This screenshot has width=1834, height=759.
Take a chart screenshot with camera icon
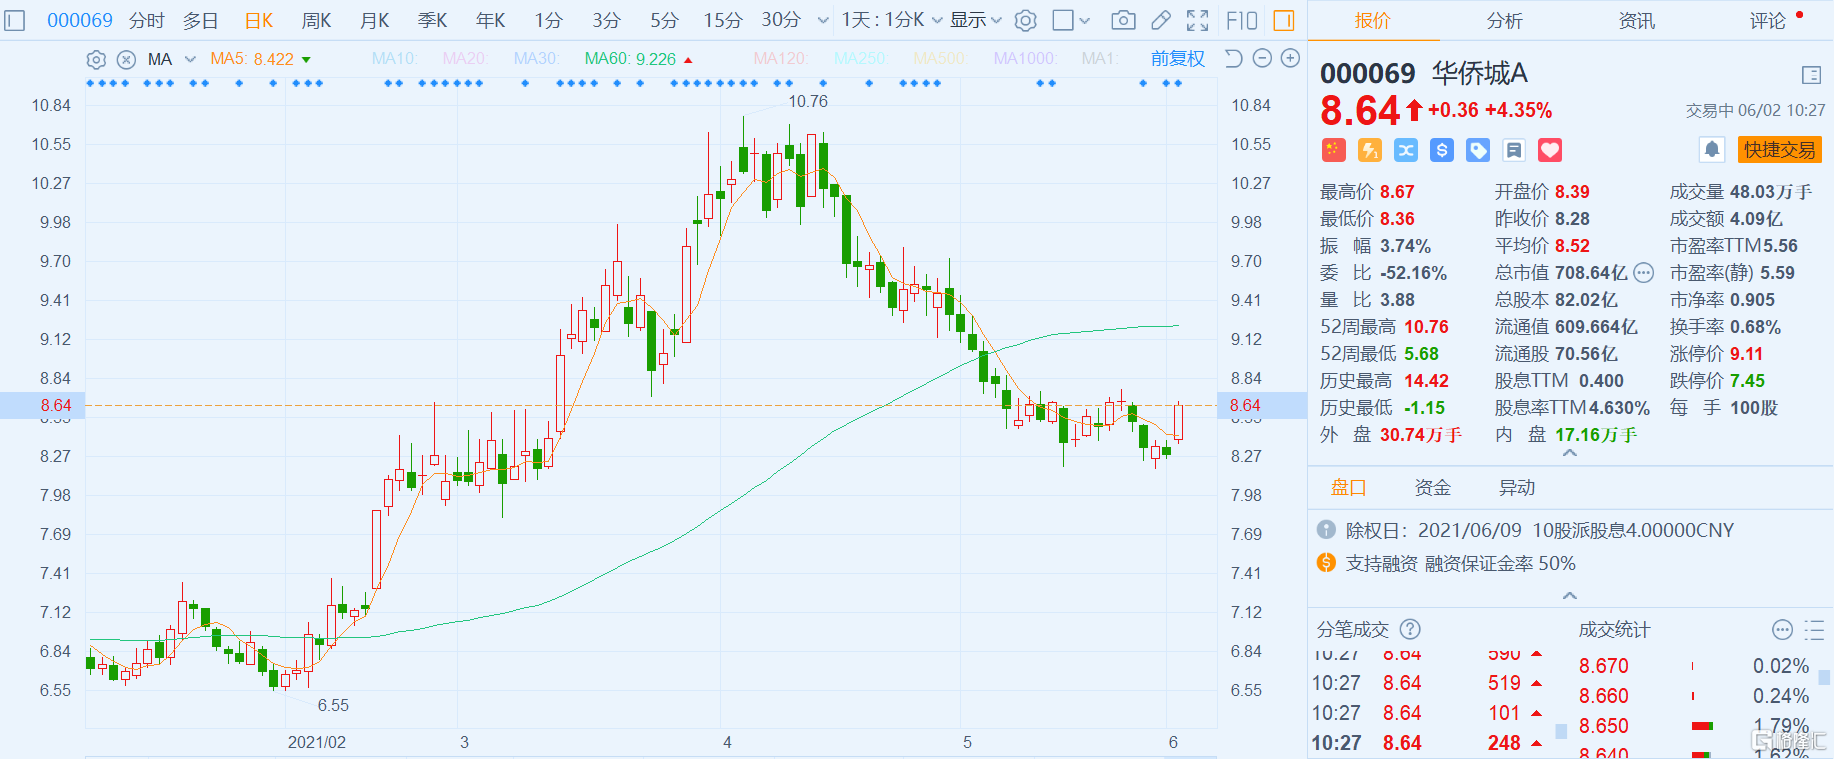point(1123,20)
